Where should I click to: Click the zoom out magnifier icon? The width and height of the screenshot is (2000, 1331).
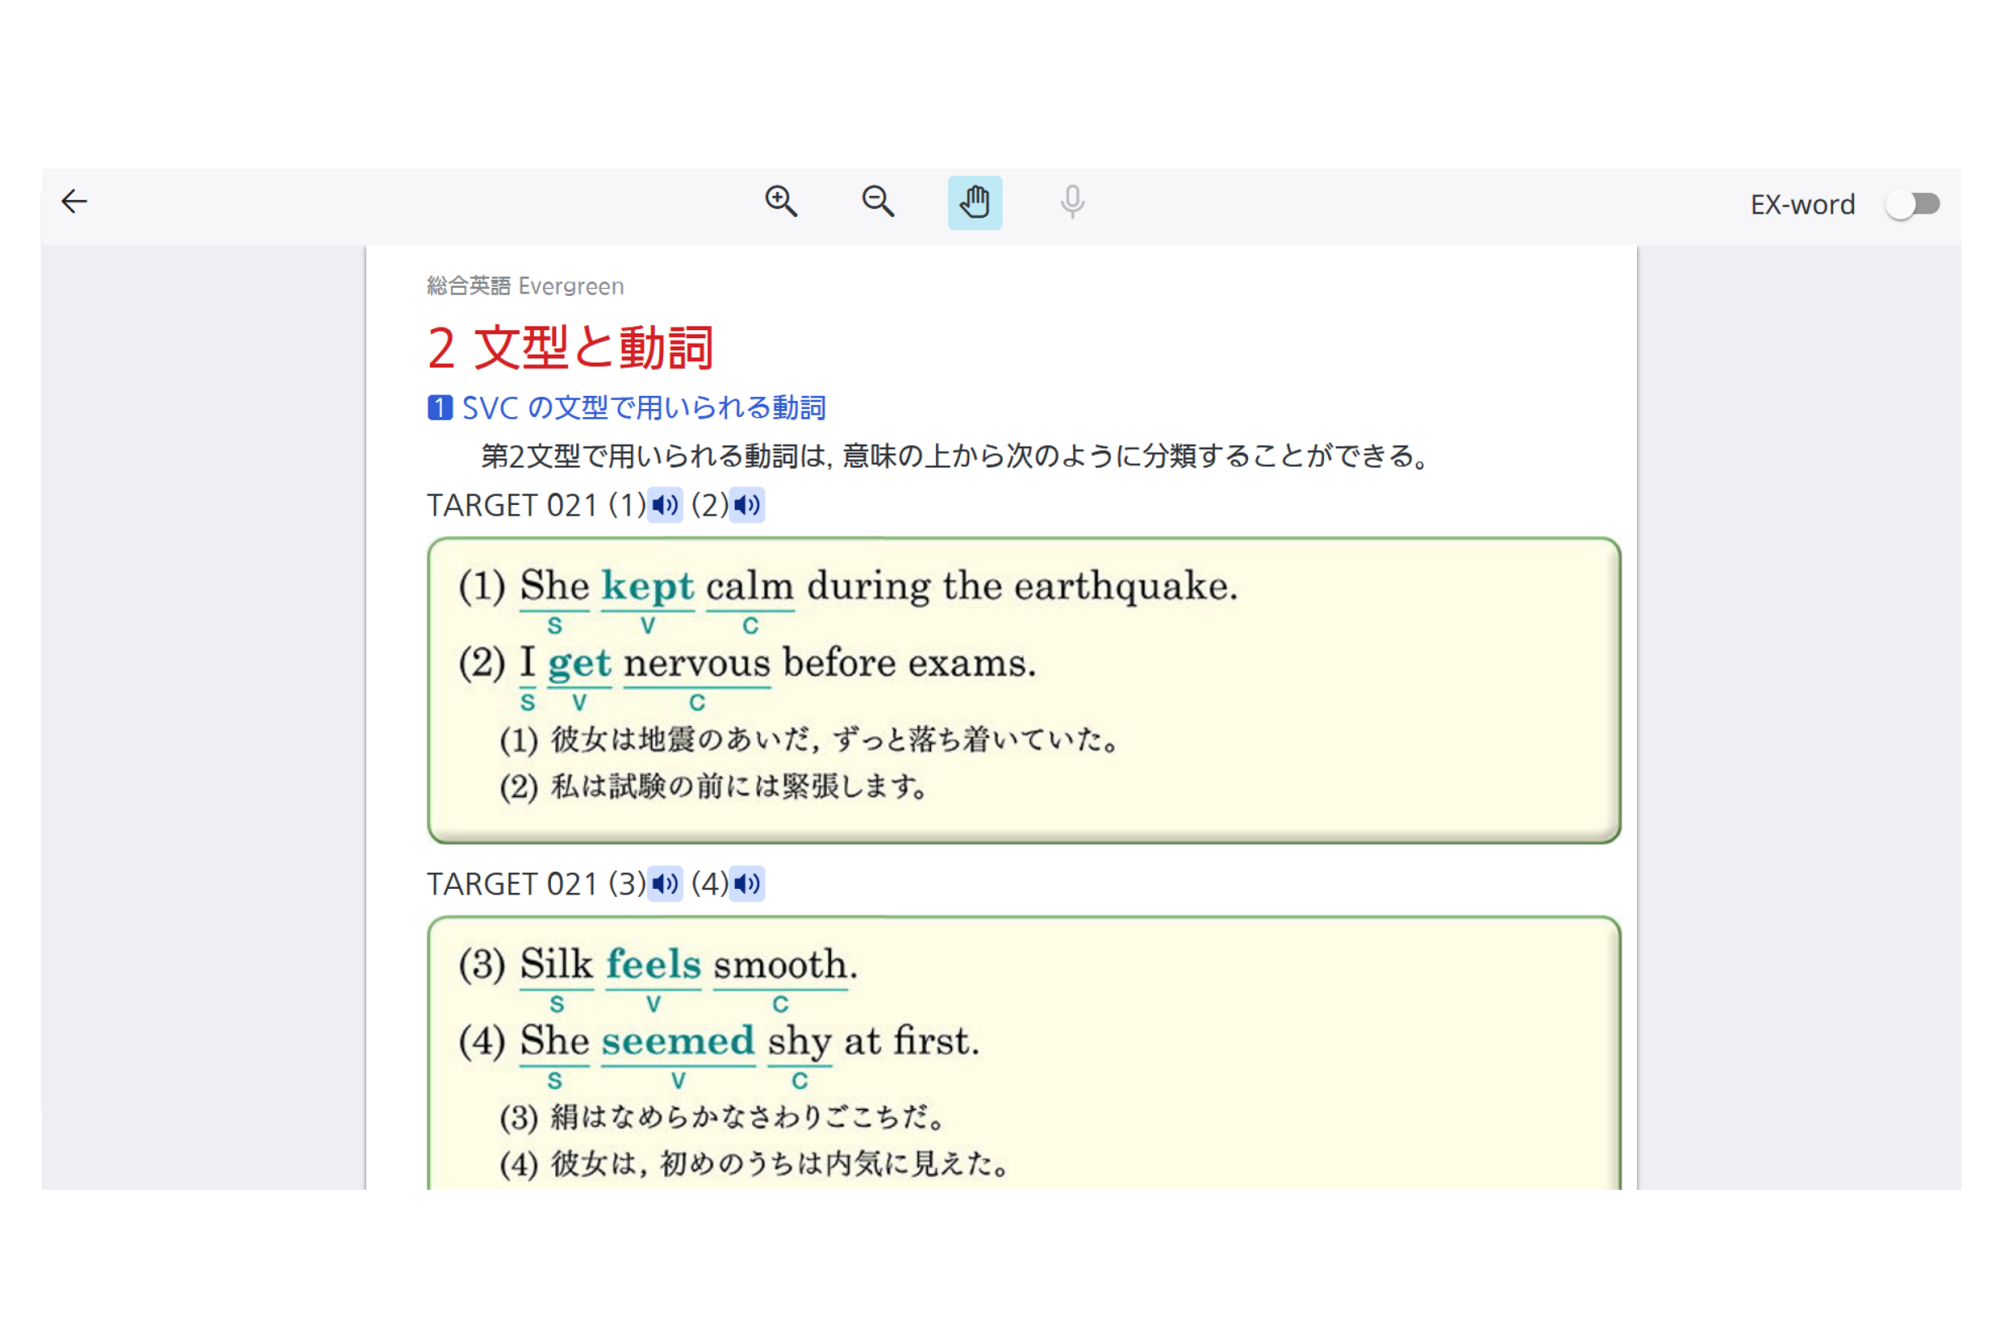(878, 202)
